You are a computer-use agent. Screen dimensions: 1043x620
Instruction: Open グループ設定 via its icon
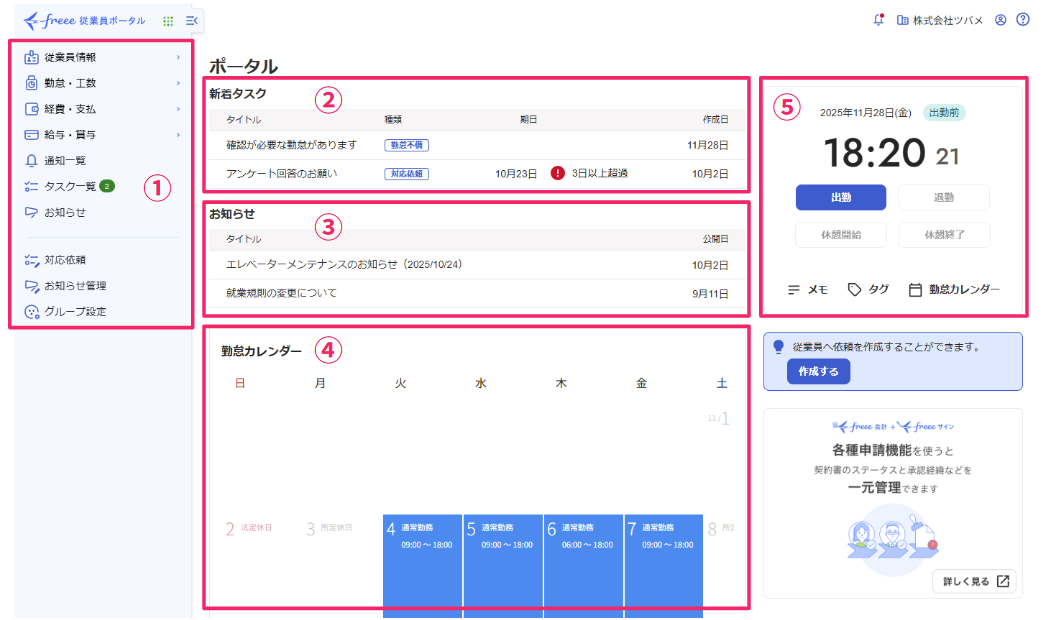point(31,312)
